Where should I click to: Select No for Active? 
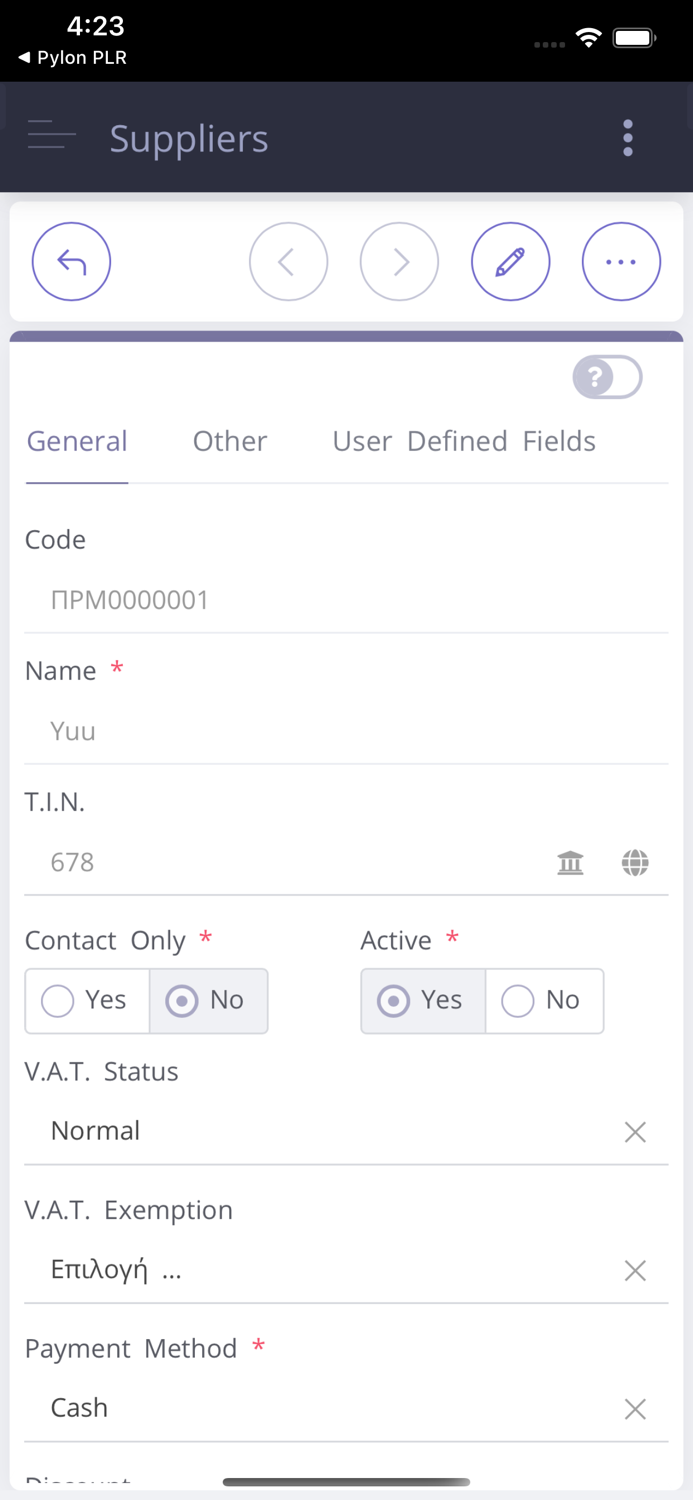click(x=544, y=1000)
